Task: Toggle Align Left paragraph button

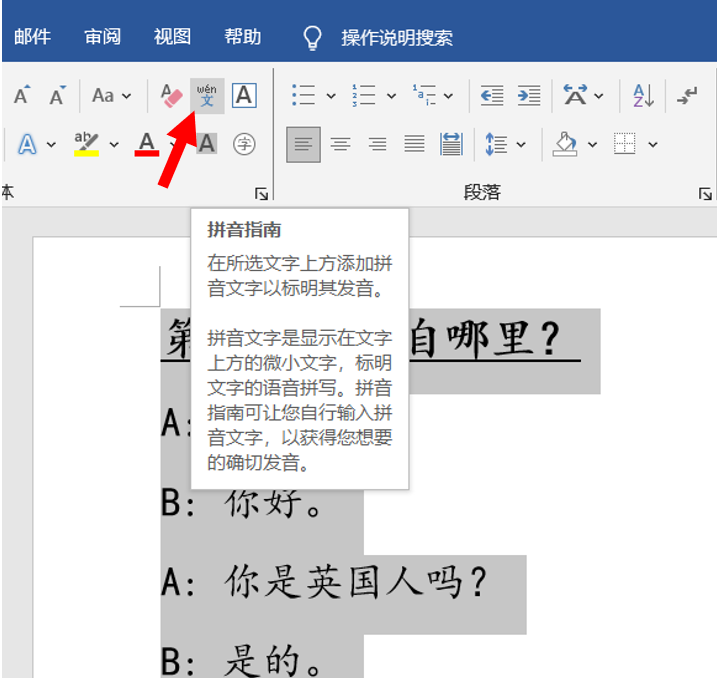Action: [303, 145]
